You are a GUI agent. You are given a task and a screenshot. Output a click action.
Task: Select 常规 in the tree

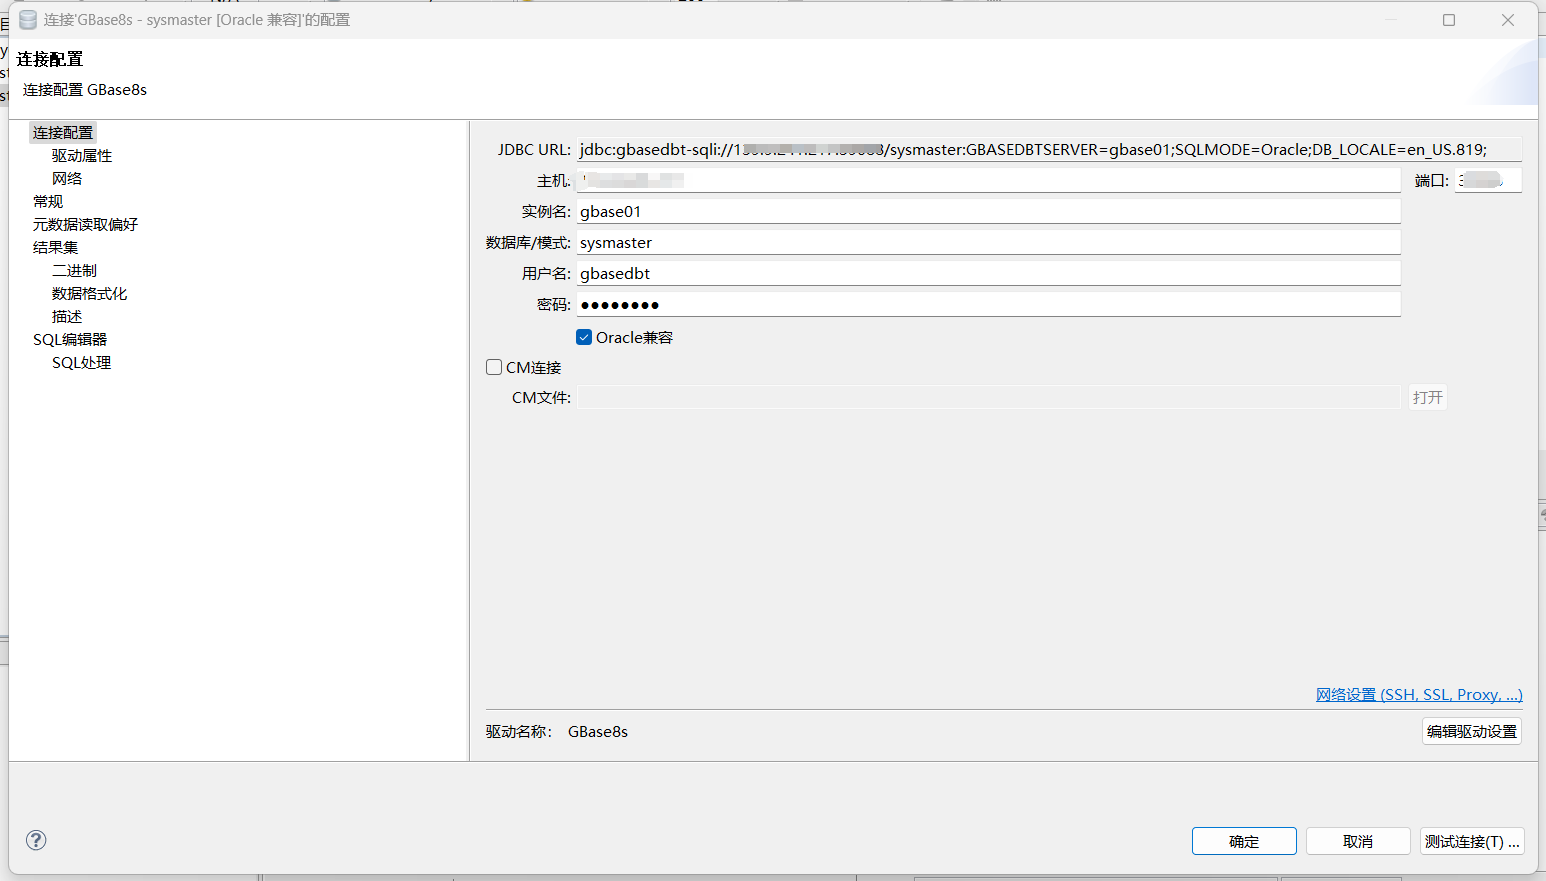coord(48,201)
